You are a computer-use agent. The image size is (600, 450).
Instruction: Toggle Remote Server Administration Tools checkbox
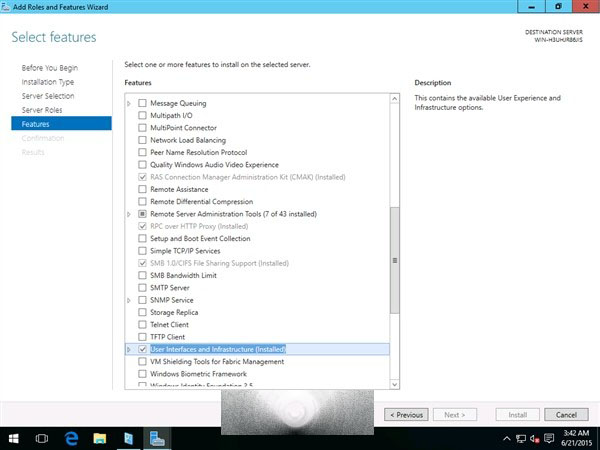pos(142,214)
